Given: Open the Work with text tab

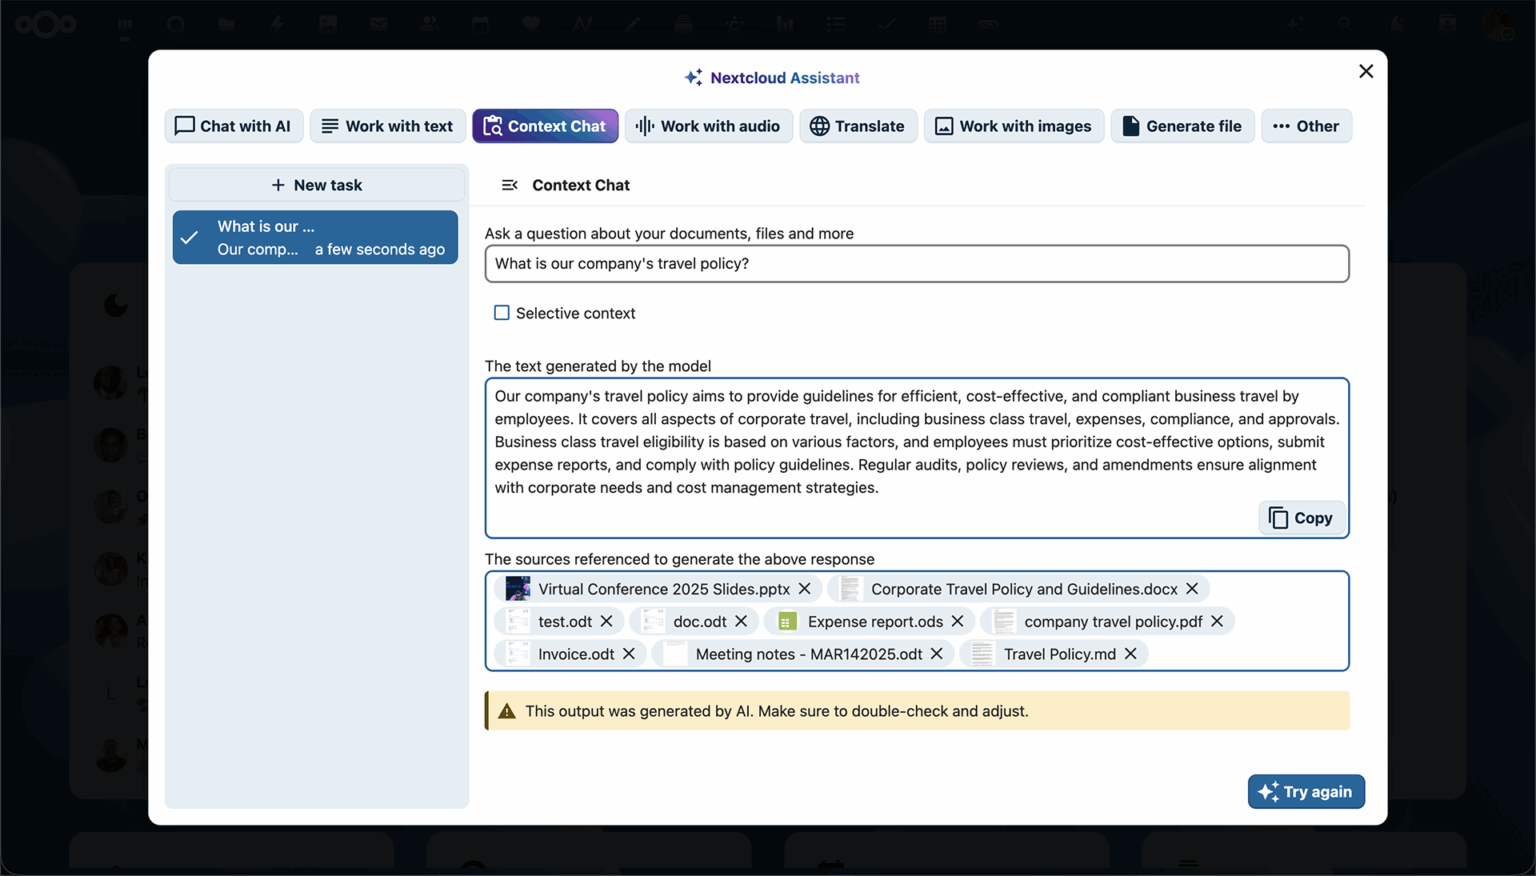Looking at the screenshot, I should point(387,126).
